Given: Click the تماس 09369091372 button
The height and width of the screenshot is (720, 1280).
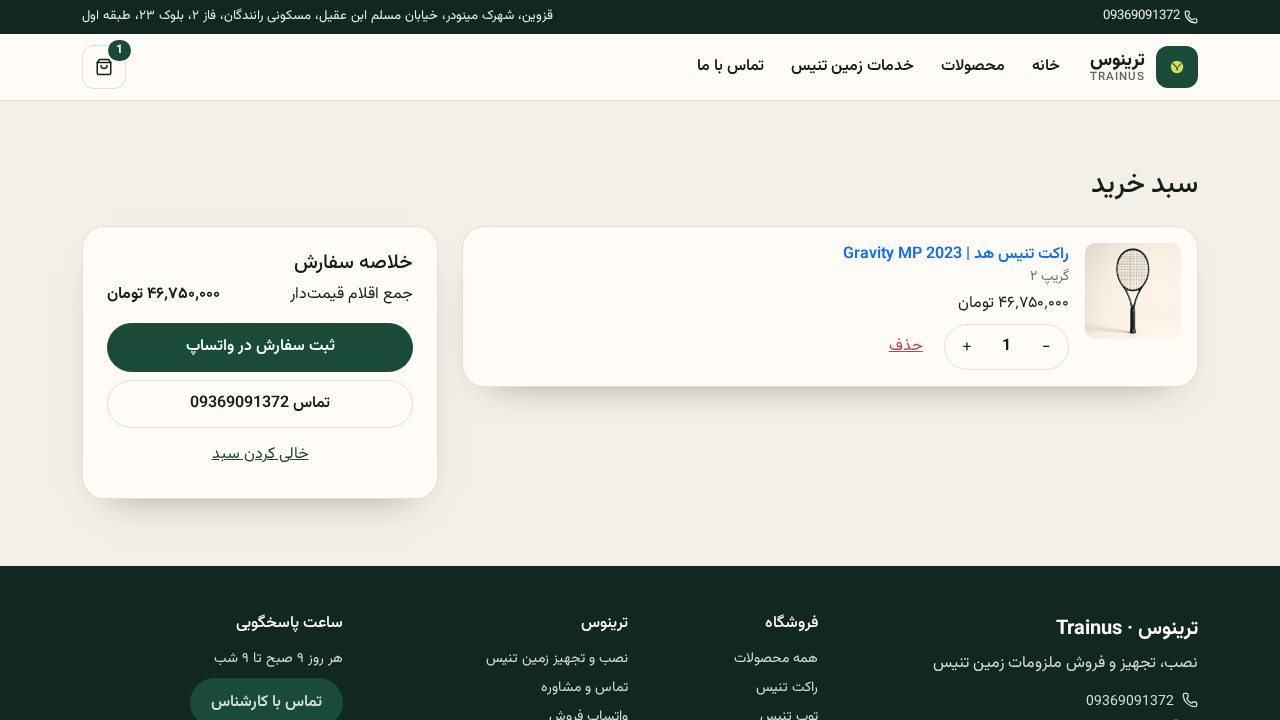Looking at the screenshot, I should click(x=260, y=404).
